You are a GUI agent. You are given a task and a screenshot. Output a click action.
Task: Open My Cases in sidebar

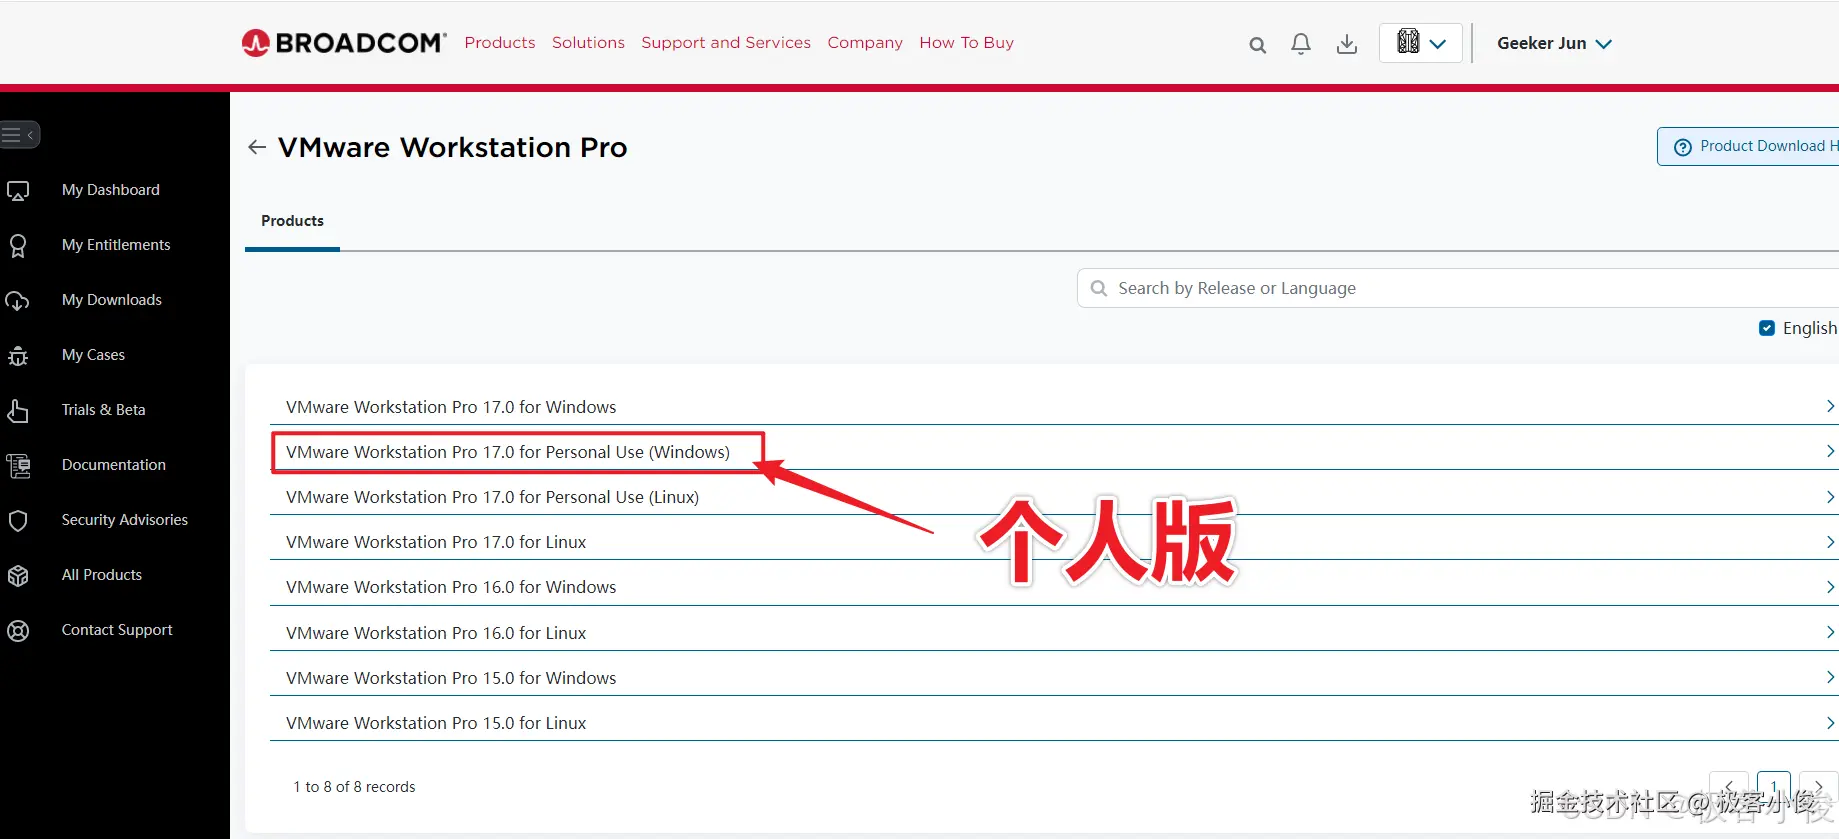click(x=93, y=355)
